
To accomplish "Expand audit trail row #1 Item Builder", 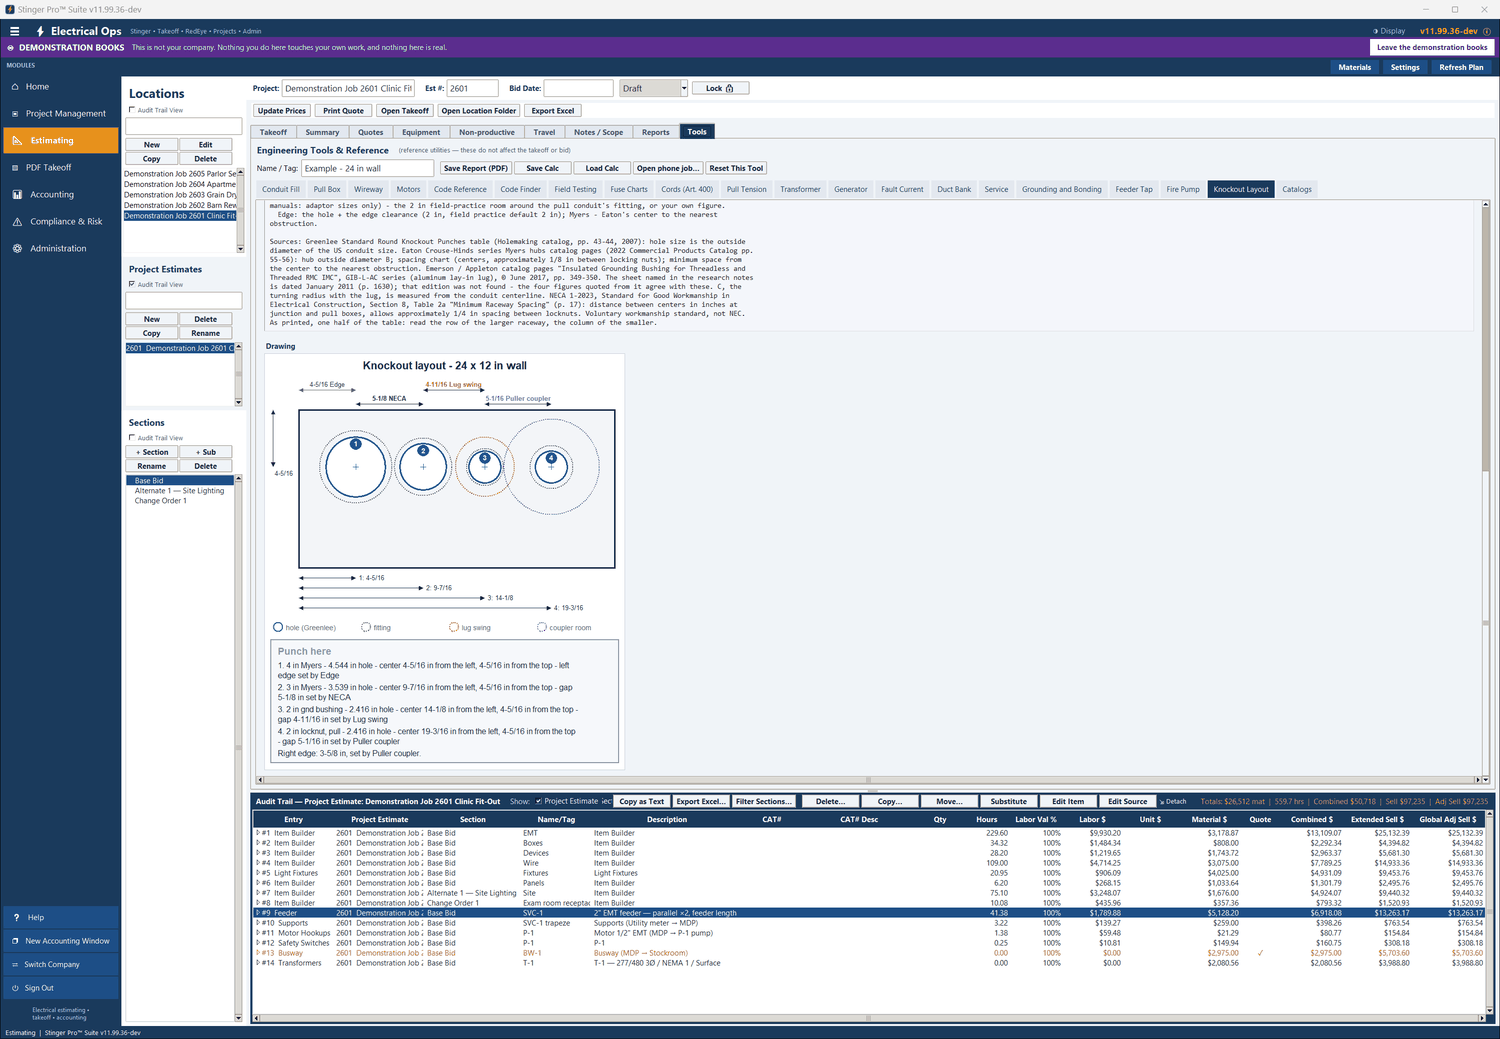I will tap(258, 833).
